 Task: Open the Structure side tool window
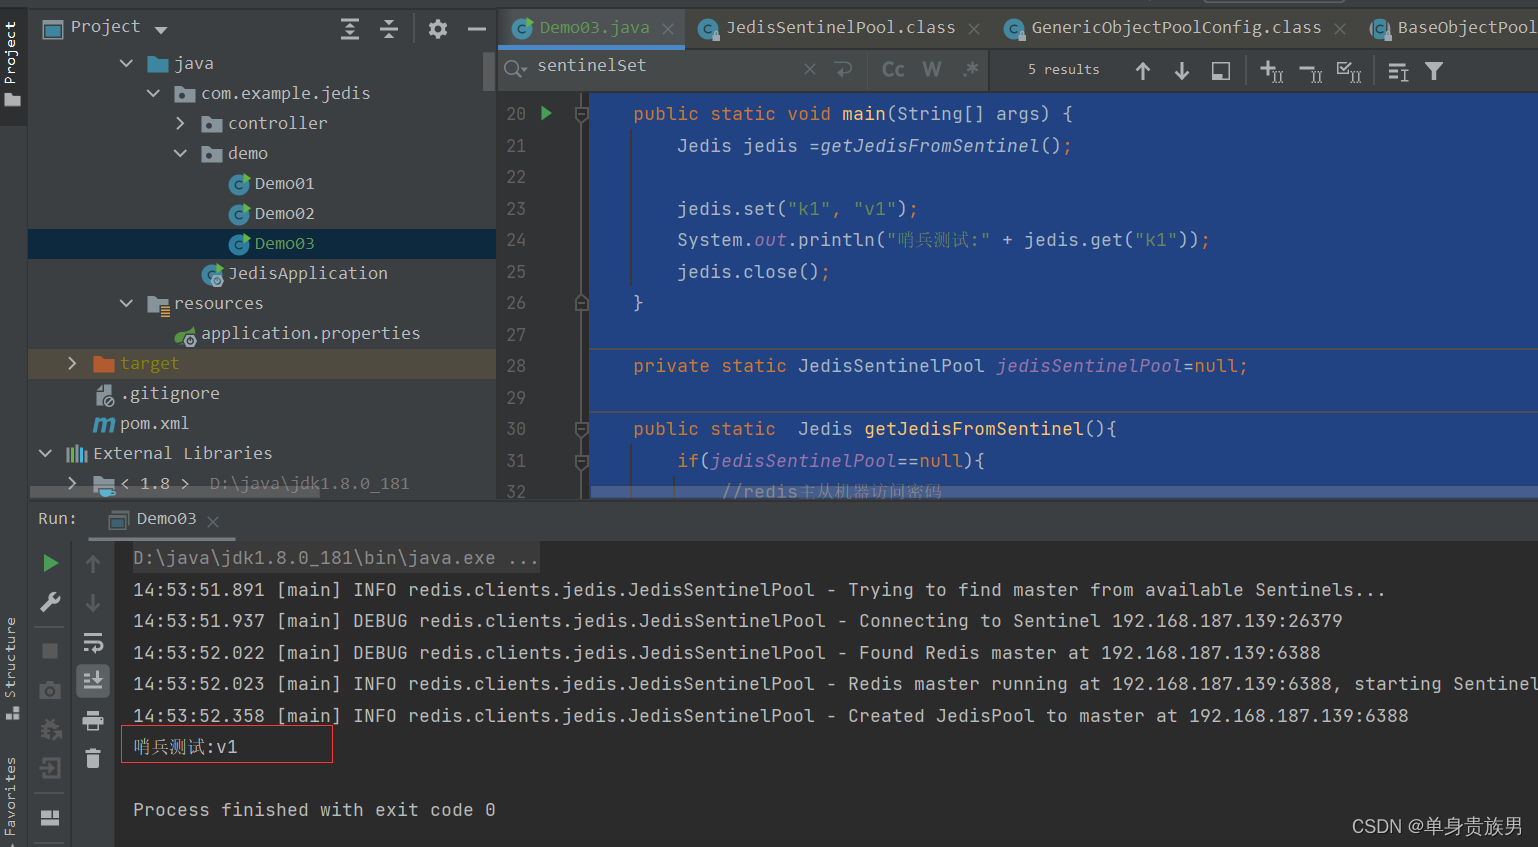click(x=12, y=667)
